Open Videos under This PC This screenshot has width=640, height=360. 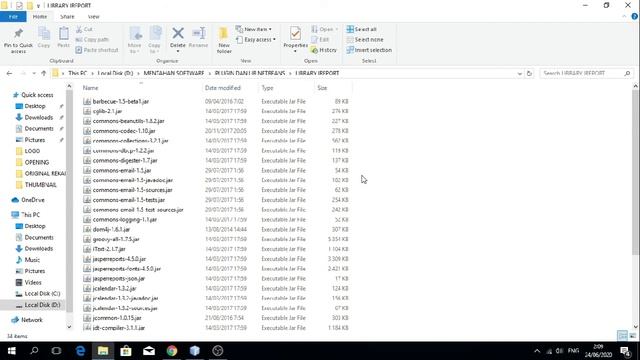point(28,282)
